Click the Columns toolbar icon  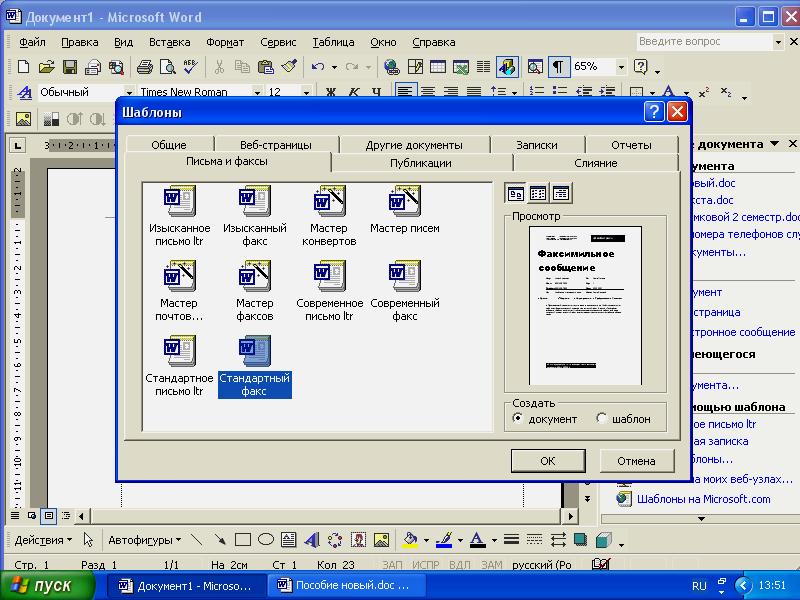[x=483, y=67]
